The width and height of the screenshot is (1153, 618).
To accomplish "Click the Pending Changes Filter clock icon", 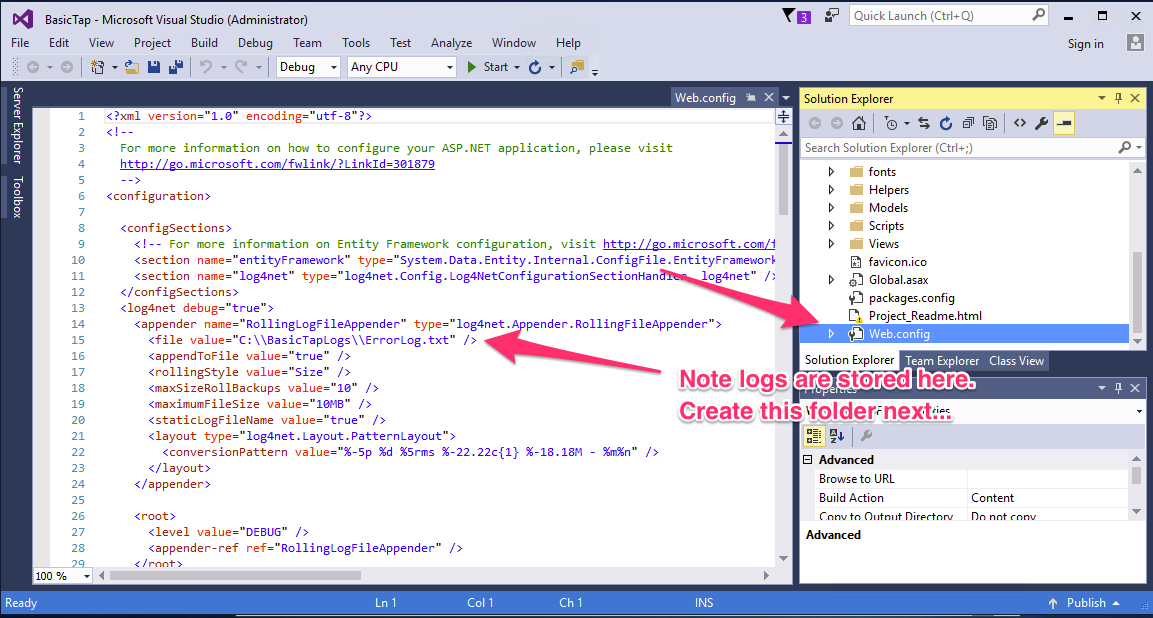I will [x=891, y=123].
